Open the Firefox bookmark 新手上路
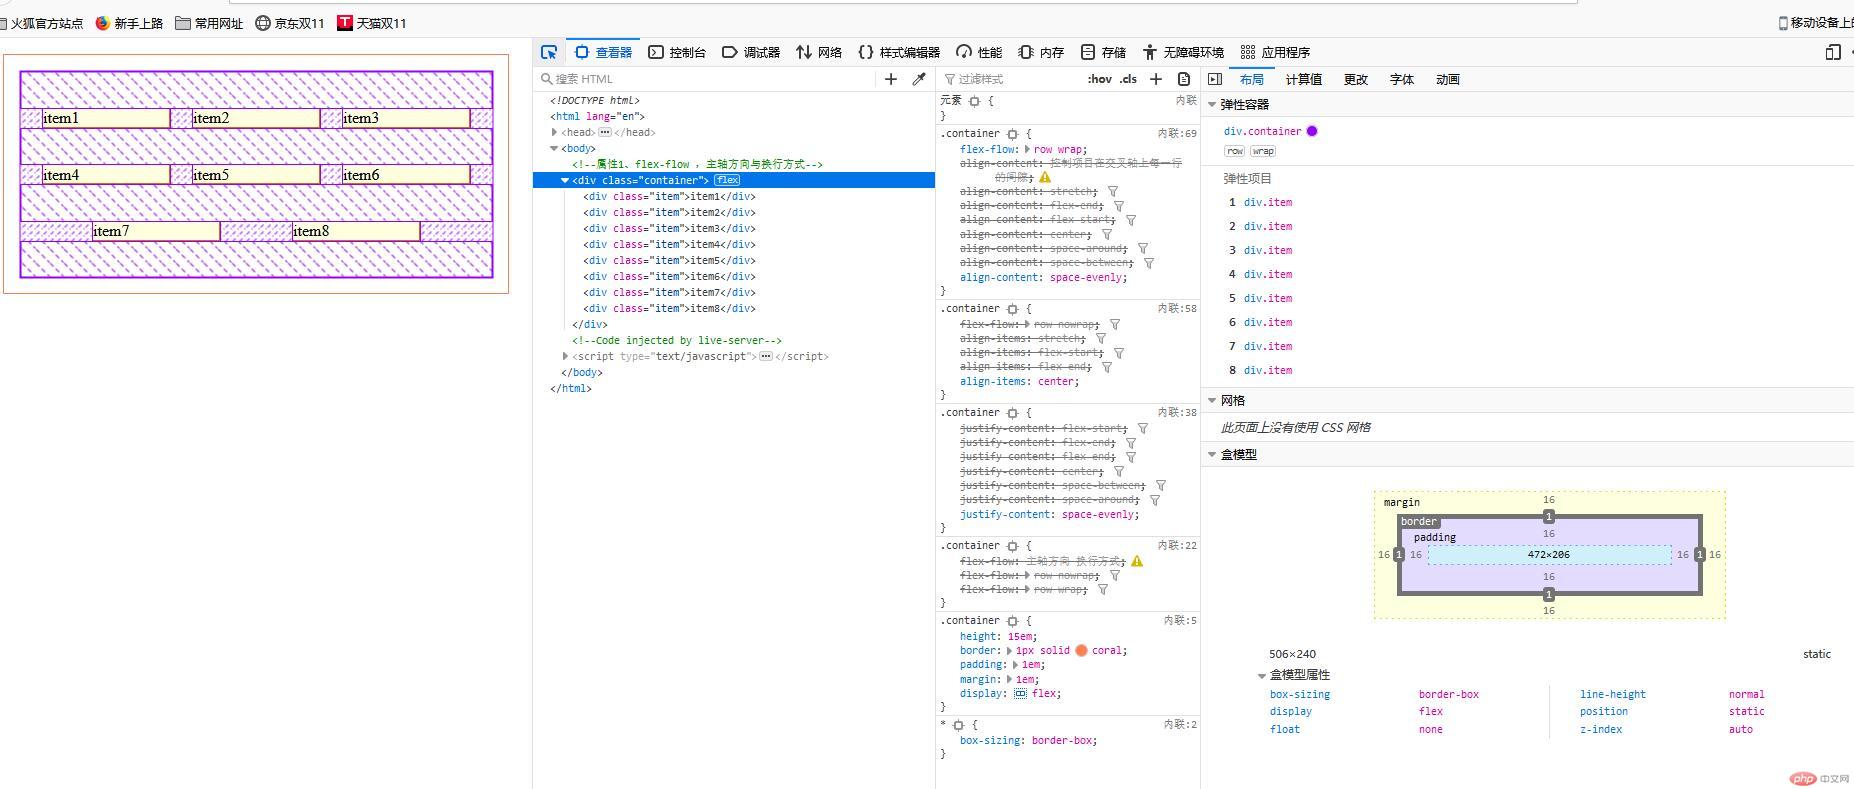The height and width of the screenshot is (789, 1854). point(129,23)
